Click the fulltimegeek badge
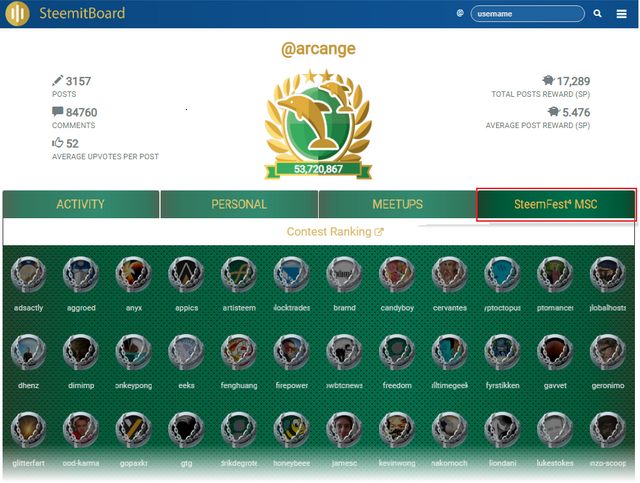 tap(449, 352)
